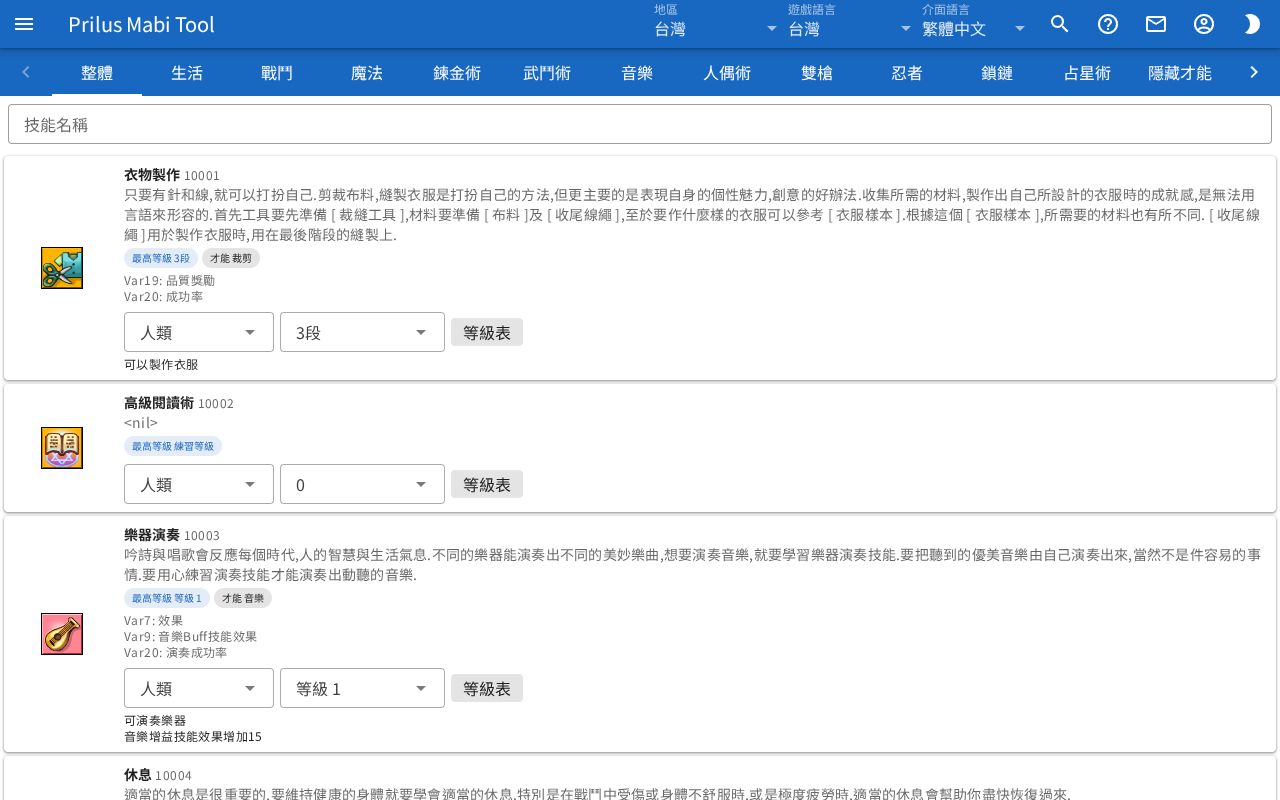The width and height of the screenshot is (1280, 800).
Task: Click the 最高等級 3段 chip
Action: click(x=161, y=258)
